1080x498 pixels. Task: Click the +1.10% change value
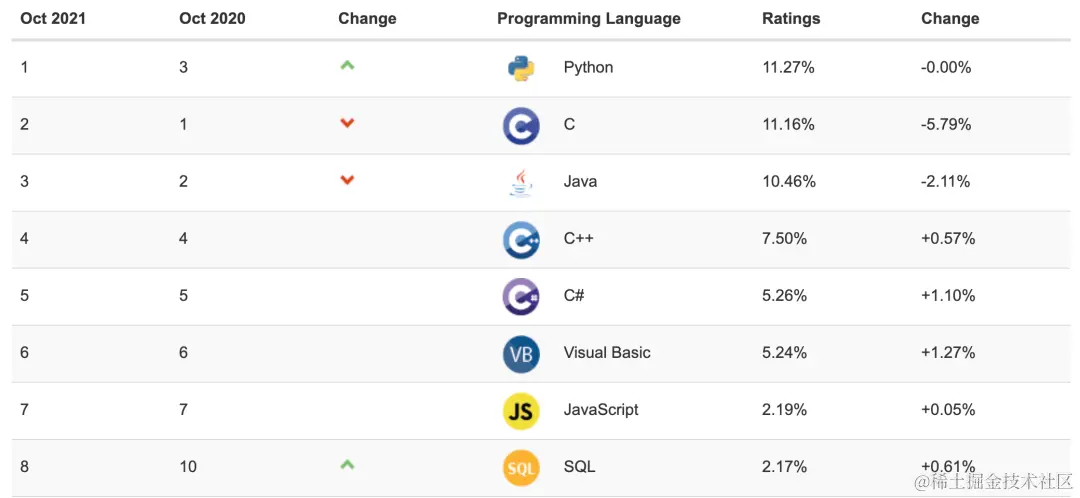coord(948,296)
